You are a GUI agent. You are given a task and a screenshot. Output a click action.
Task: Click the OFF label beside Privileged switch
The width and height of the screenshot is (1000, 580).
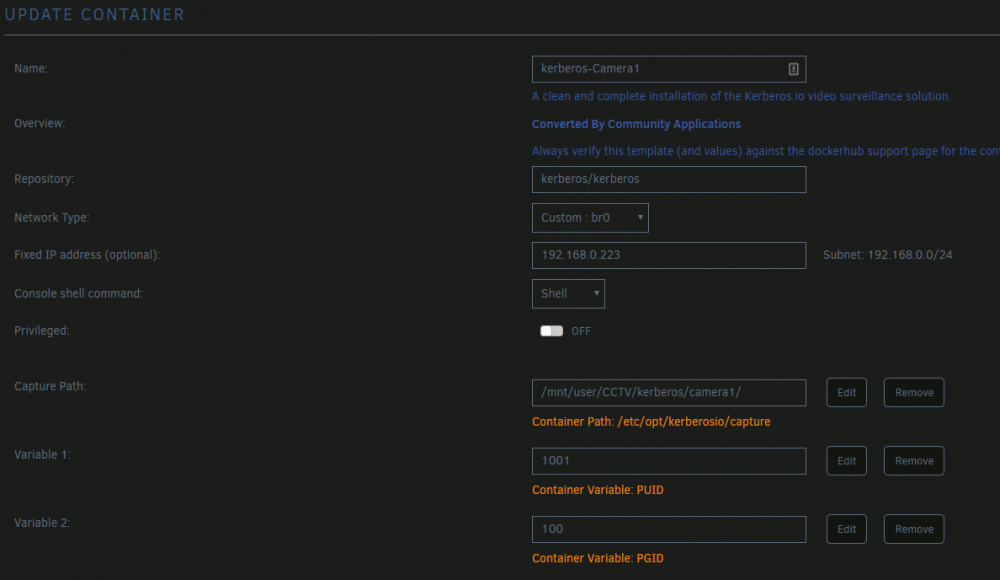coord(580,331)
